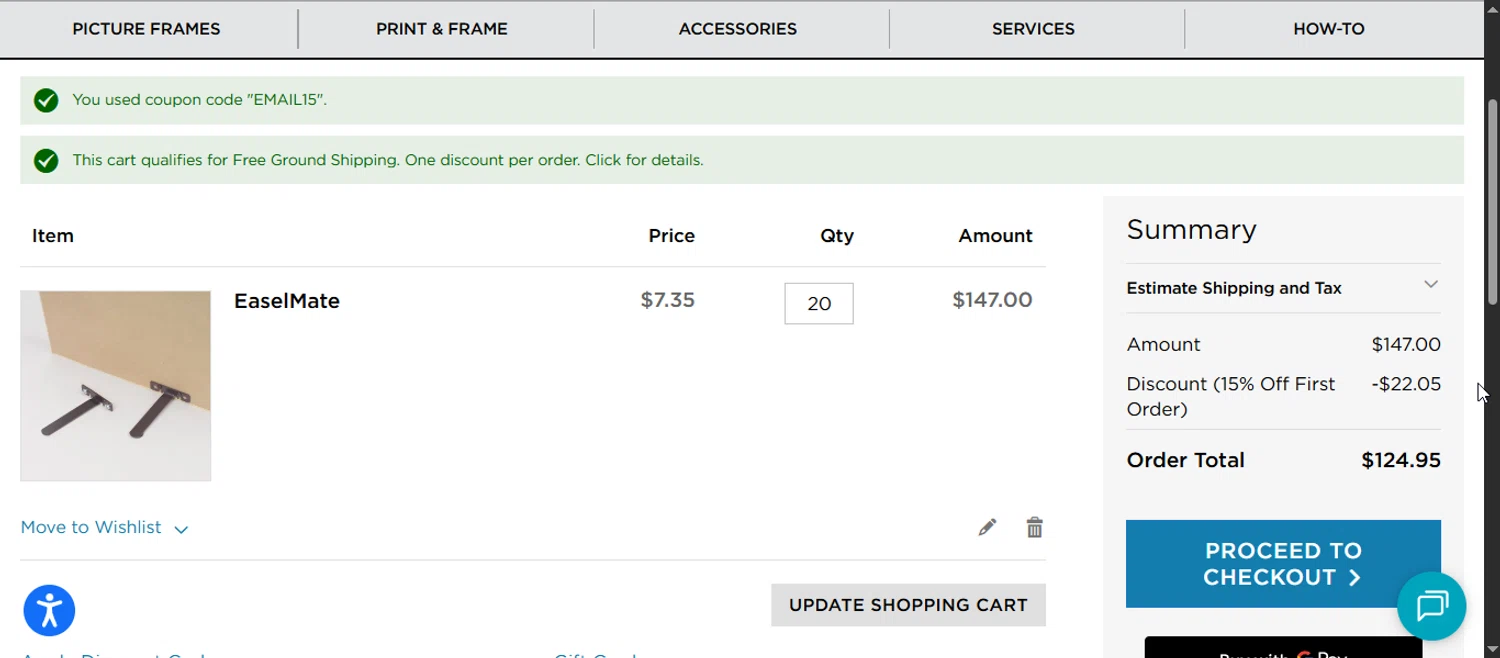Remove EaselMate using the trash icon

point(1035,527)
